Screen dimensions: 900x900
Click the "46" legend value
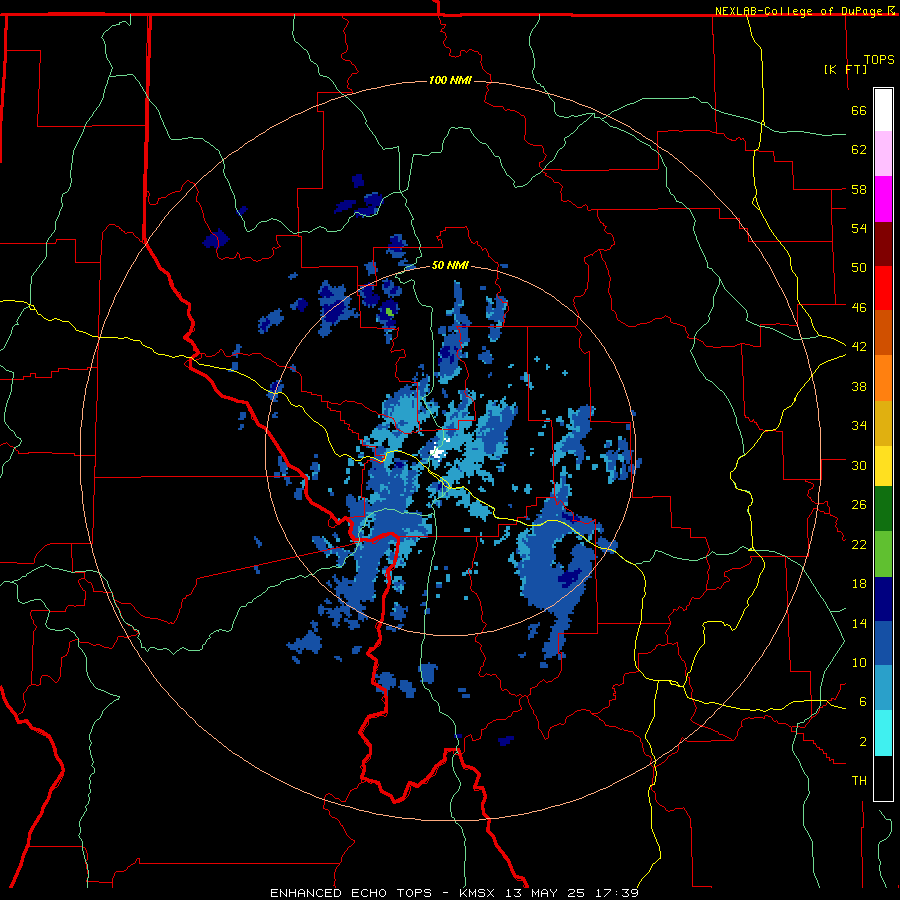tap(859, 308)
